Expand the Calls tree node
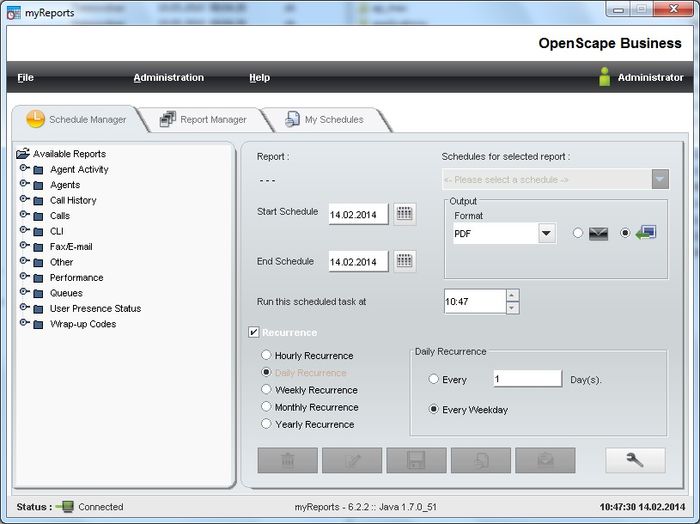This screenshot has height=524, width=700. (24, 215)
